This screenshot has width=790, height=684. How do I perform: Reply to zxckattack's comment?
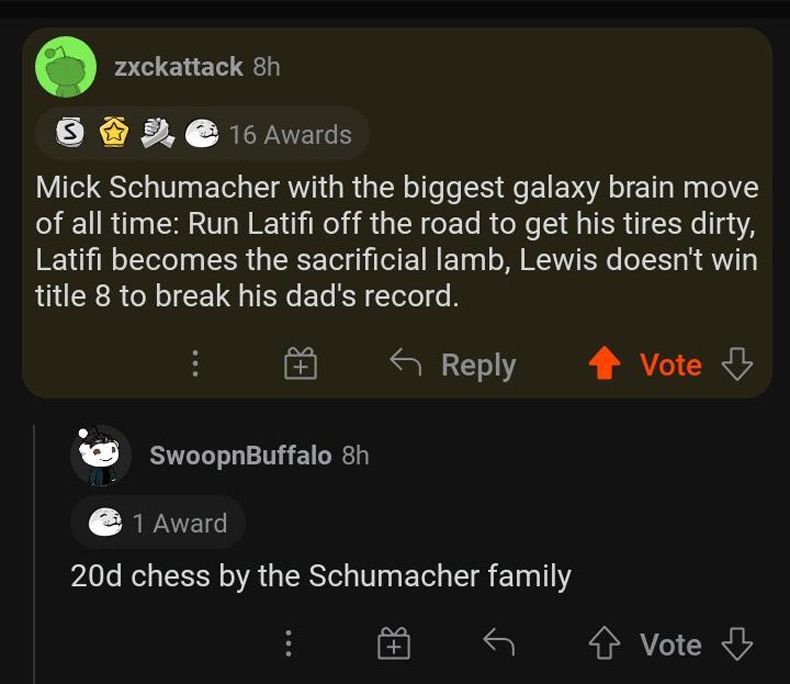point(453,365)
